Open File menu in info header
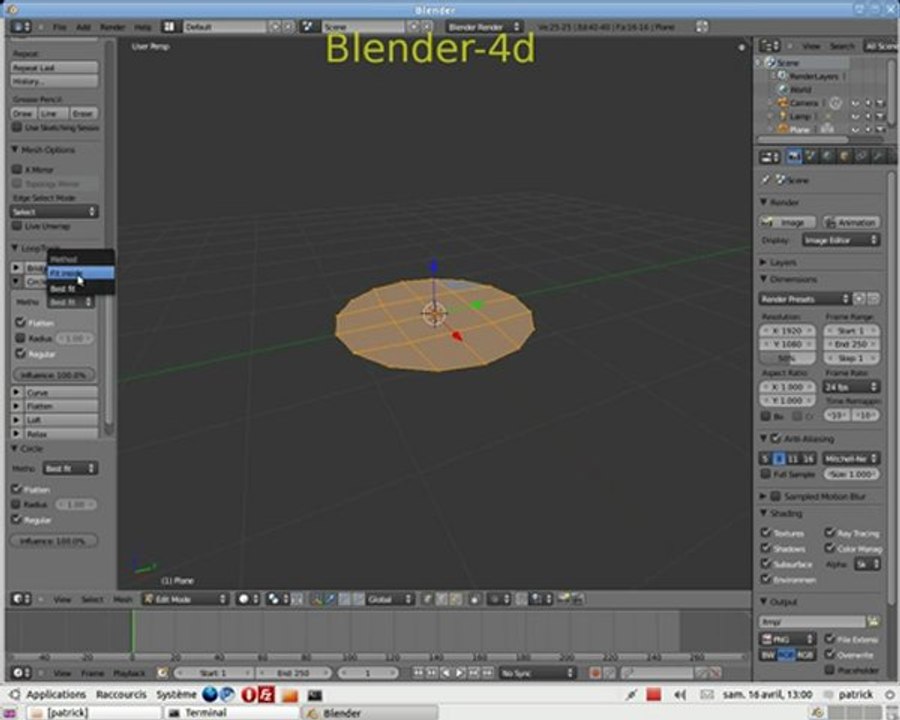Image resolution: width=900 pixels, height=720 pixels. [60, 27]
